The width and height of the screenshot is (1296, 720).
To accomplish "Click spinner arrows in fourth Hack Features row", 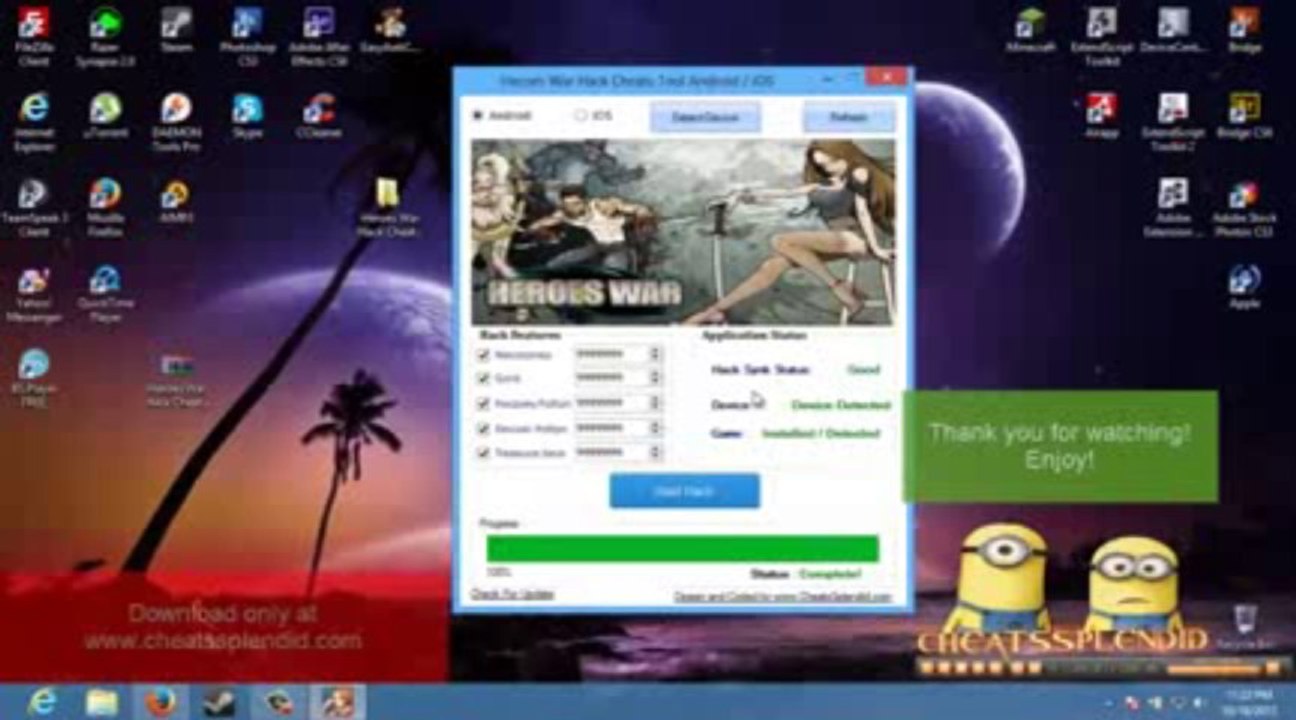I will click(656, 428).
